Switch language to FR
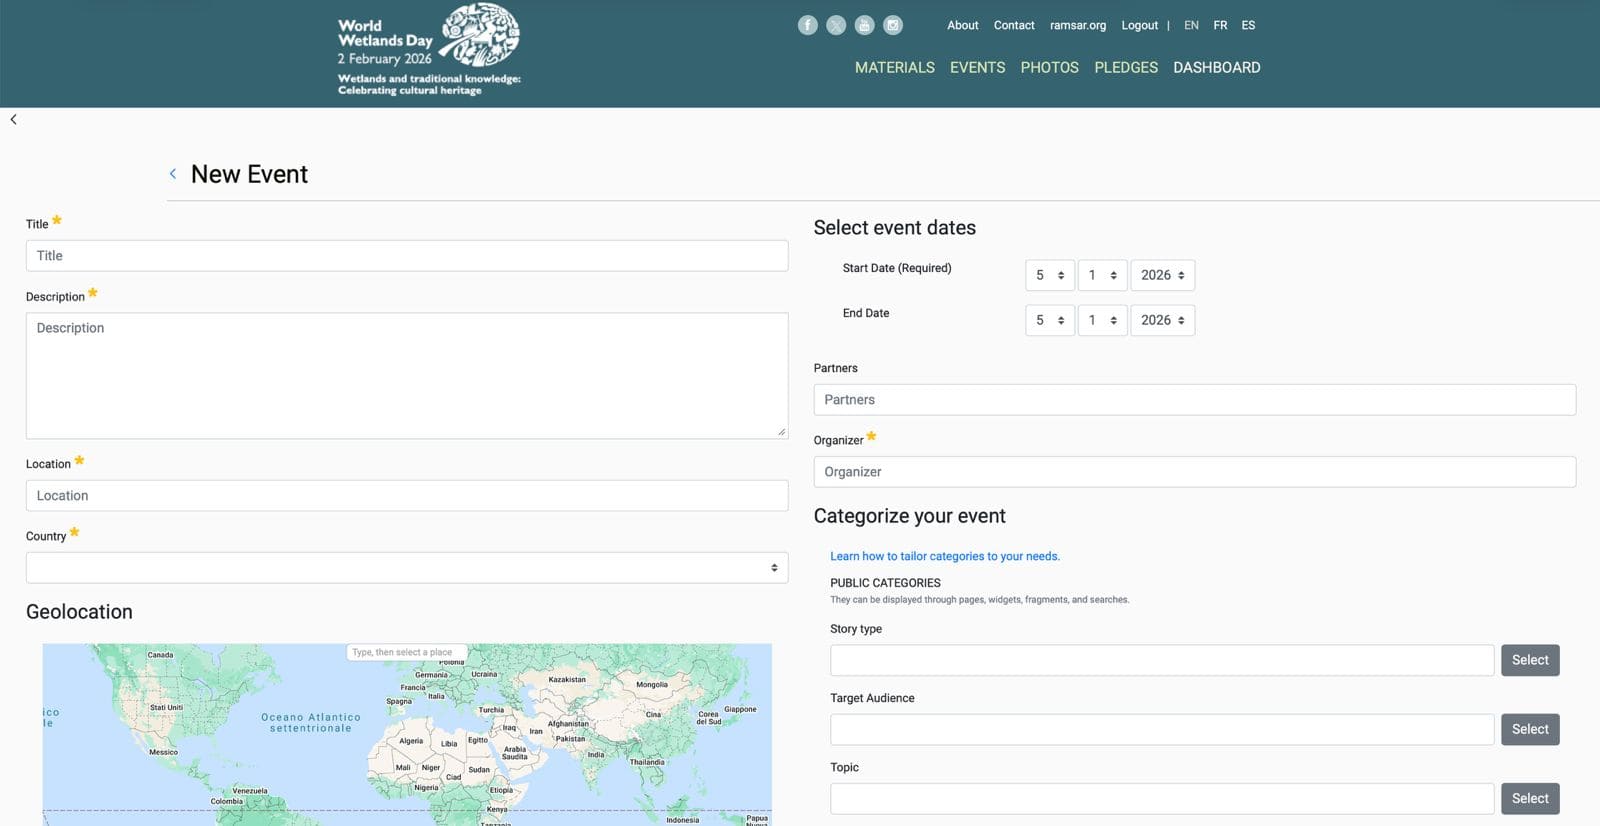 pos(1220,25)
